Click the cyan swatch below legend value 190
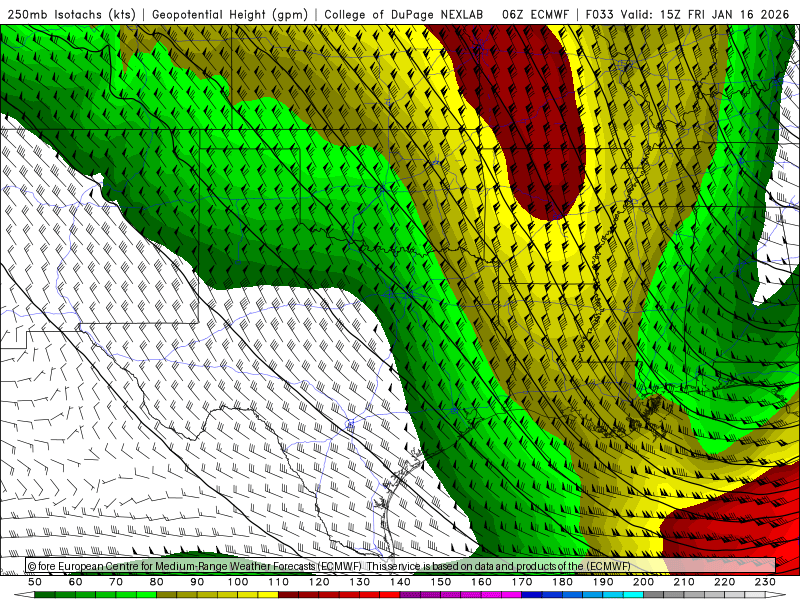Image resolution: width=800 pixels, height=600 pixels. (613, 595)
